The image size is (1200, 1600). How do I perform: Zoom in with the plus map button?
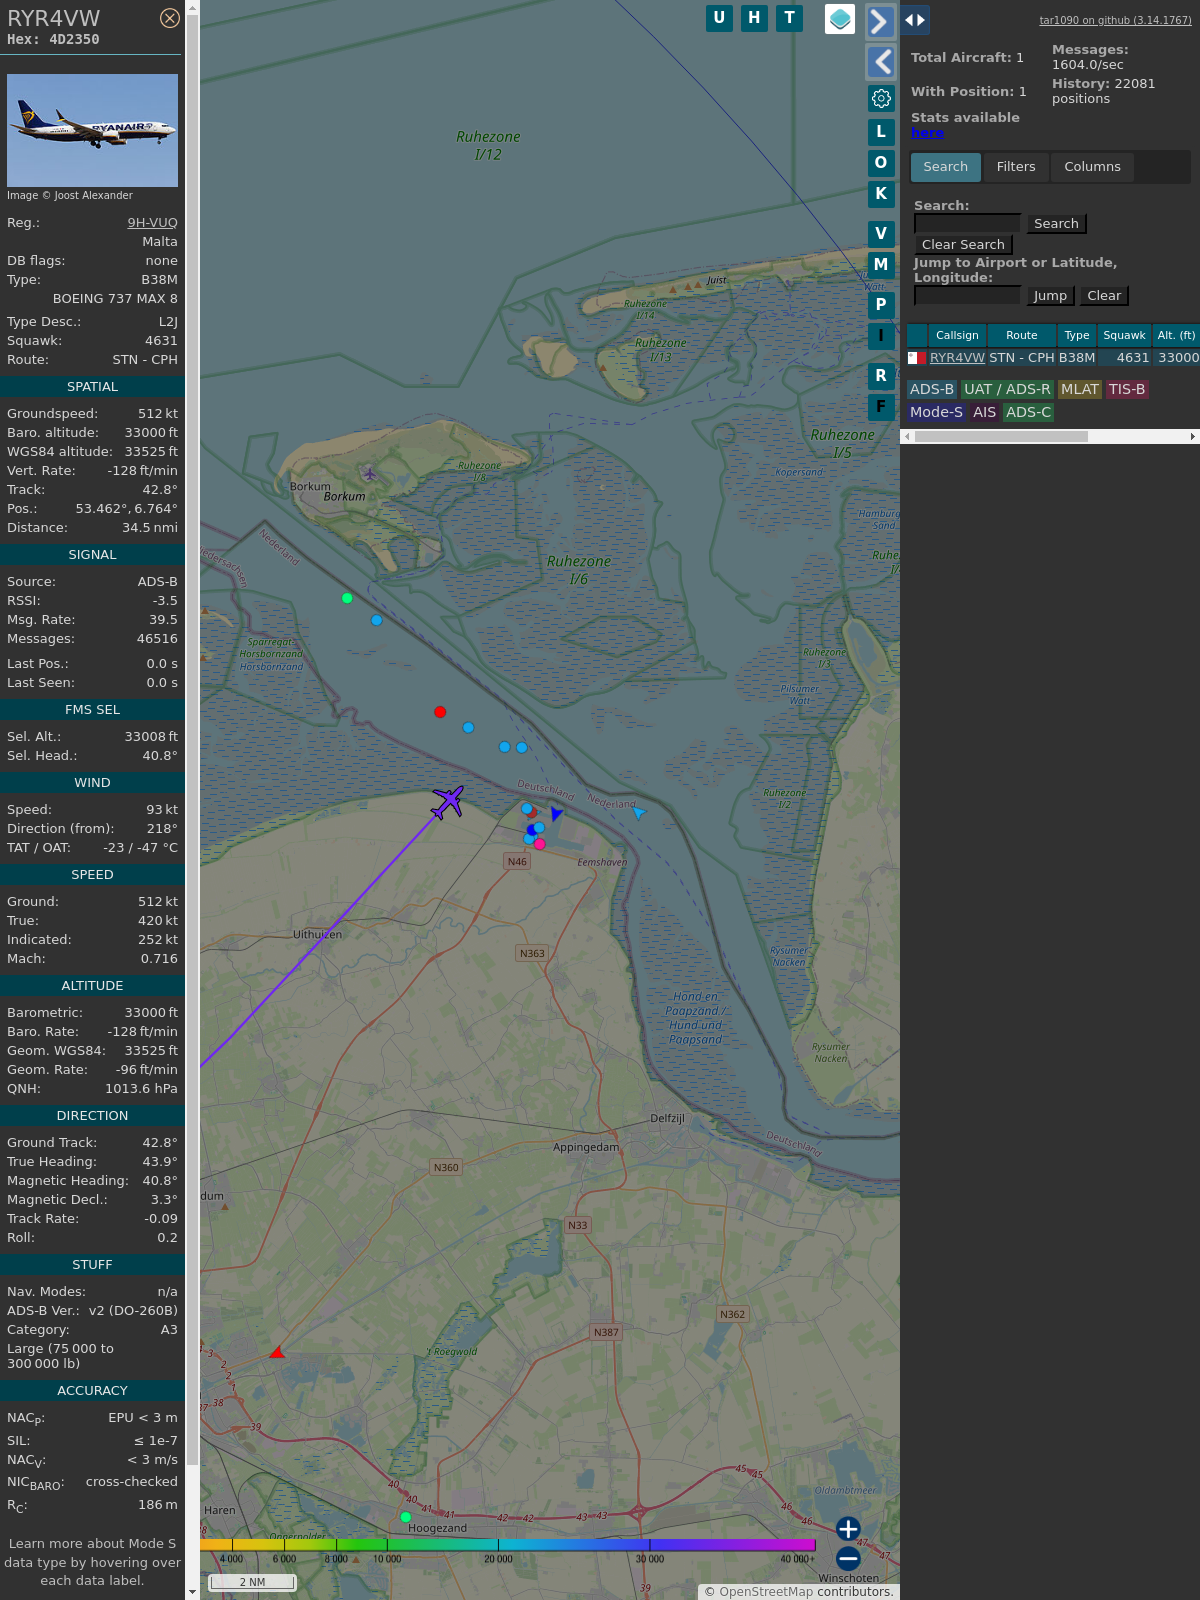tap(848, 1529)
